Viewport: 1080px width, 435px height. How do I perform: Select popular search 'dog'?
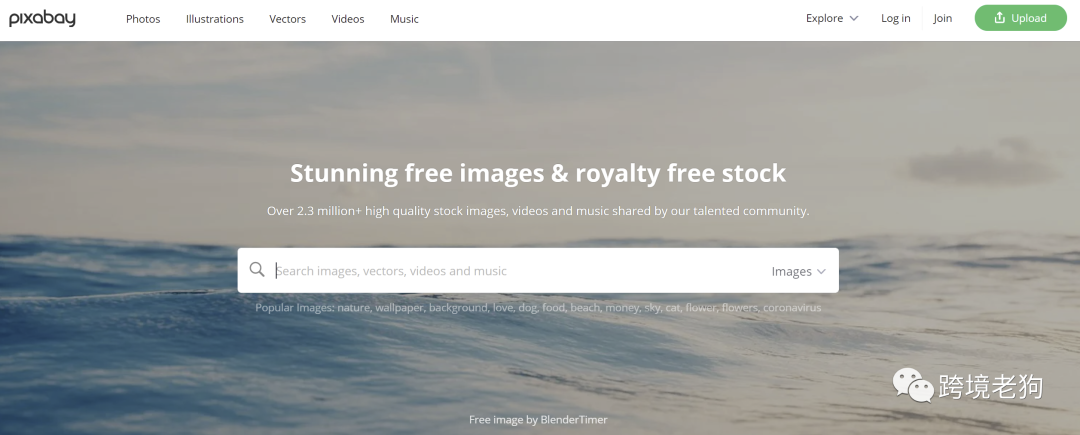(x=528, y=308)
